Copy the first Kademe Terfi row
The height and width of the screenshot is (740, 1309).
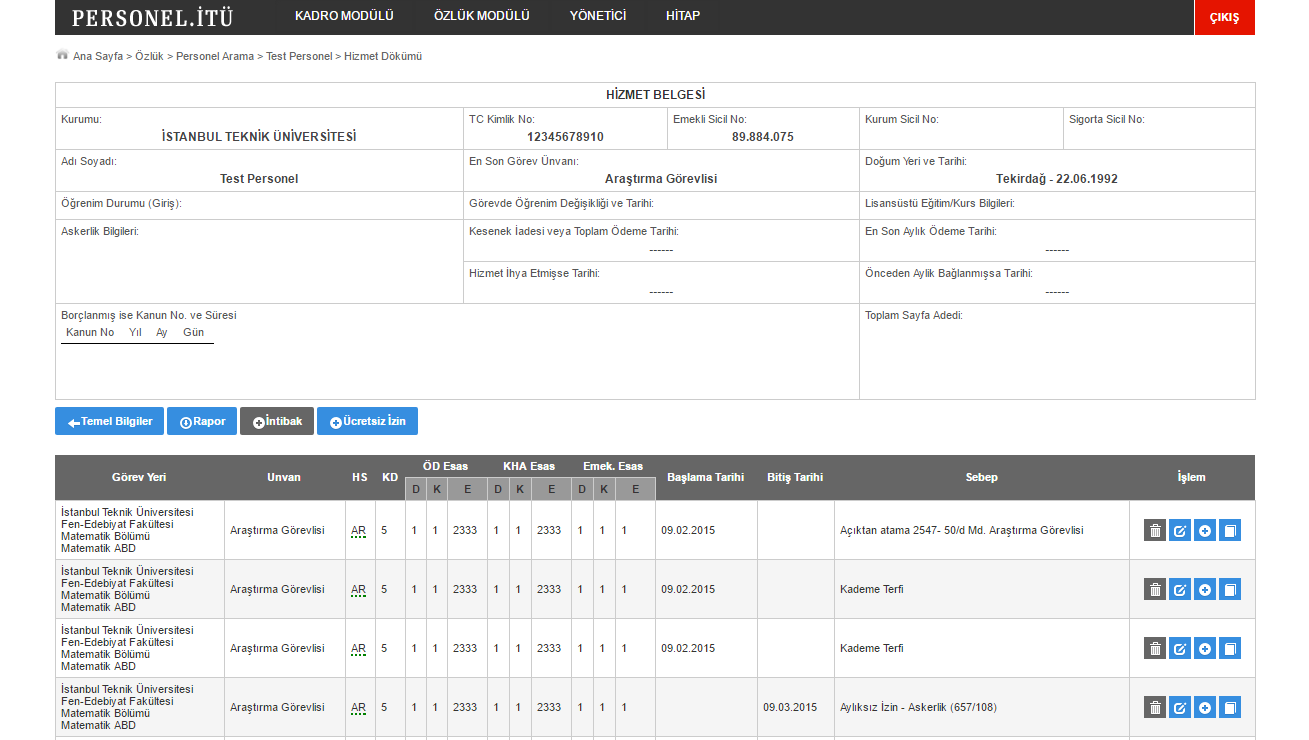tap(1230, 590)
